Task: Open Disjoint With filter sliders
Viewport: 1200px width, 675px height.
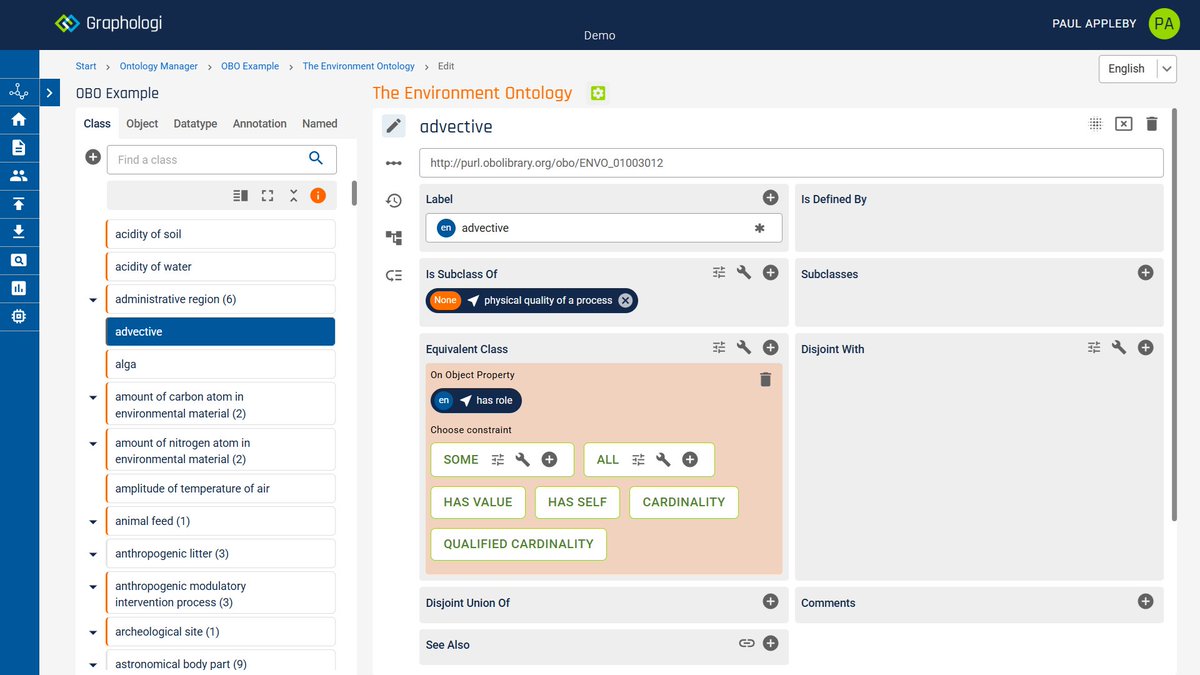Action: 1094,347
